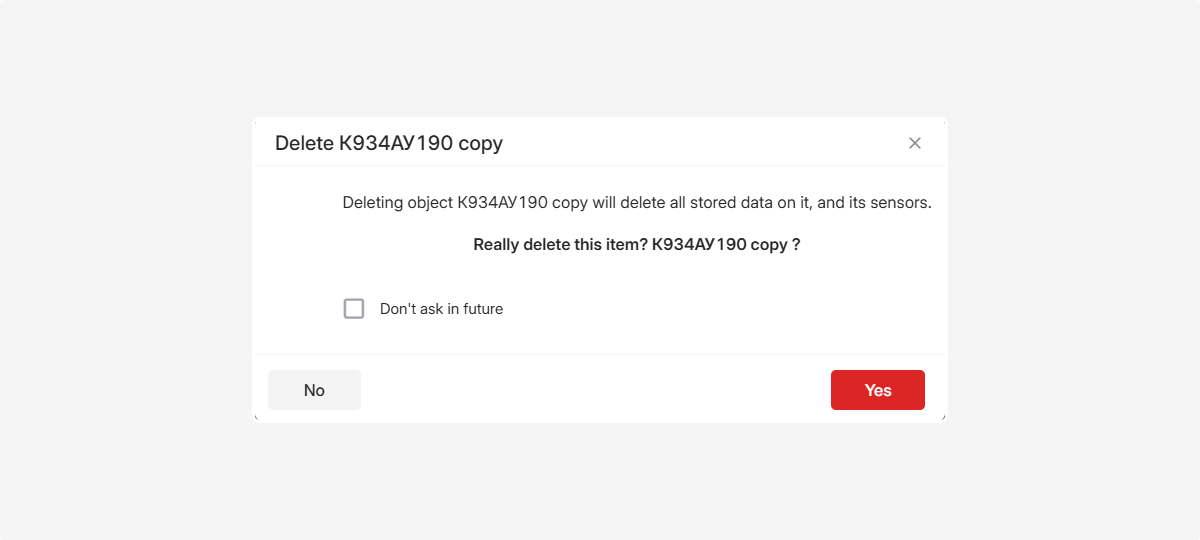Image resolution: width=1200 pixels, height=540 pixels.
Task: Click the word "sensors" in the warning text
Action: pyautogui.click(x=898, y=203)
